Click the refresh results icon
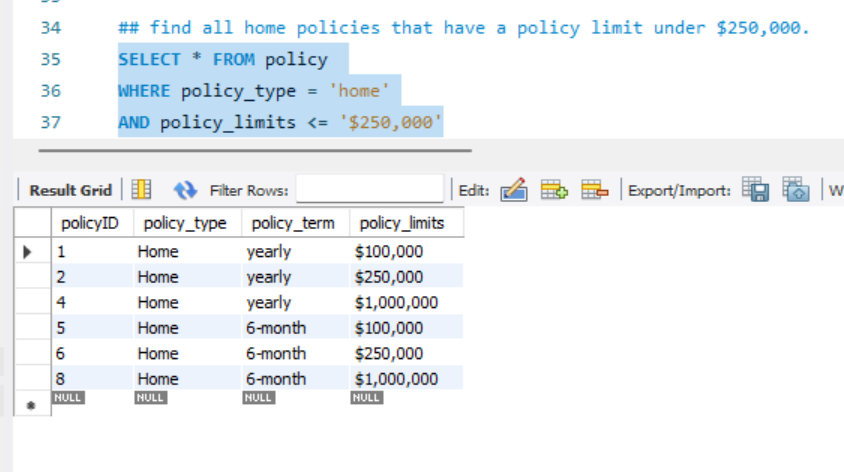Image resolution: width=844 pixels, height=472 pixels. [x=185, y=190]
